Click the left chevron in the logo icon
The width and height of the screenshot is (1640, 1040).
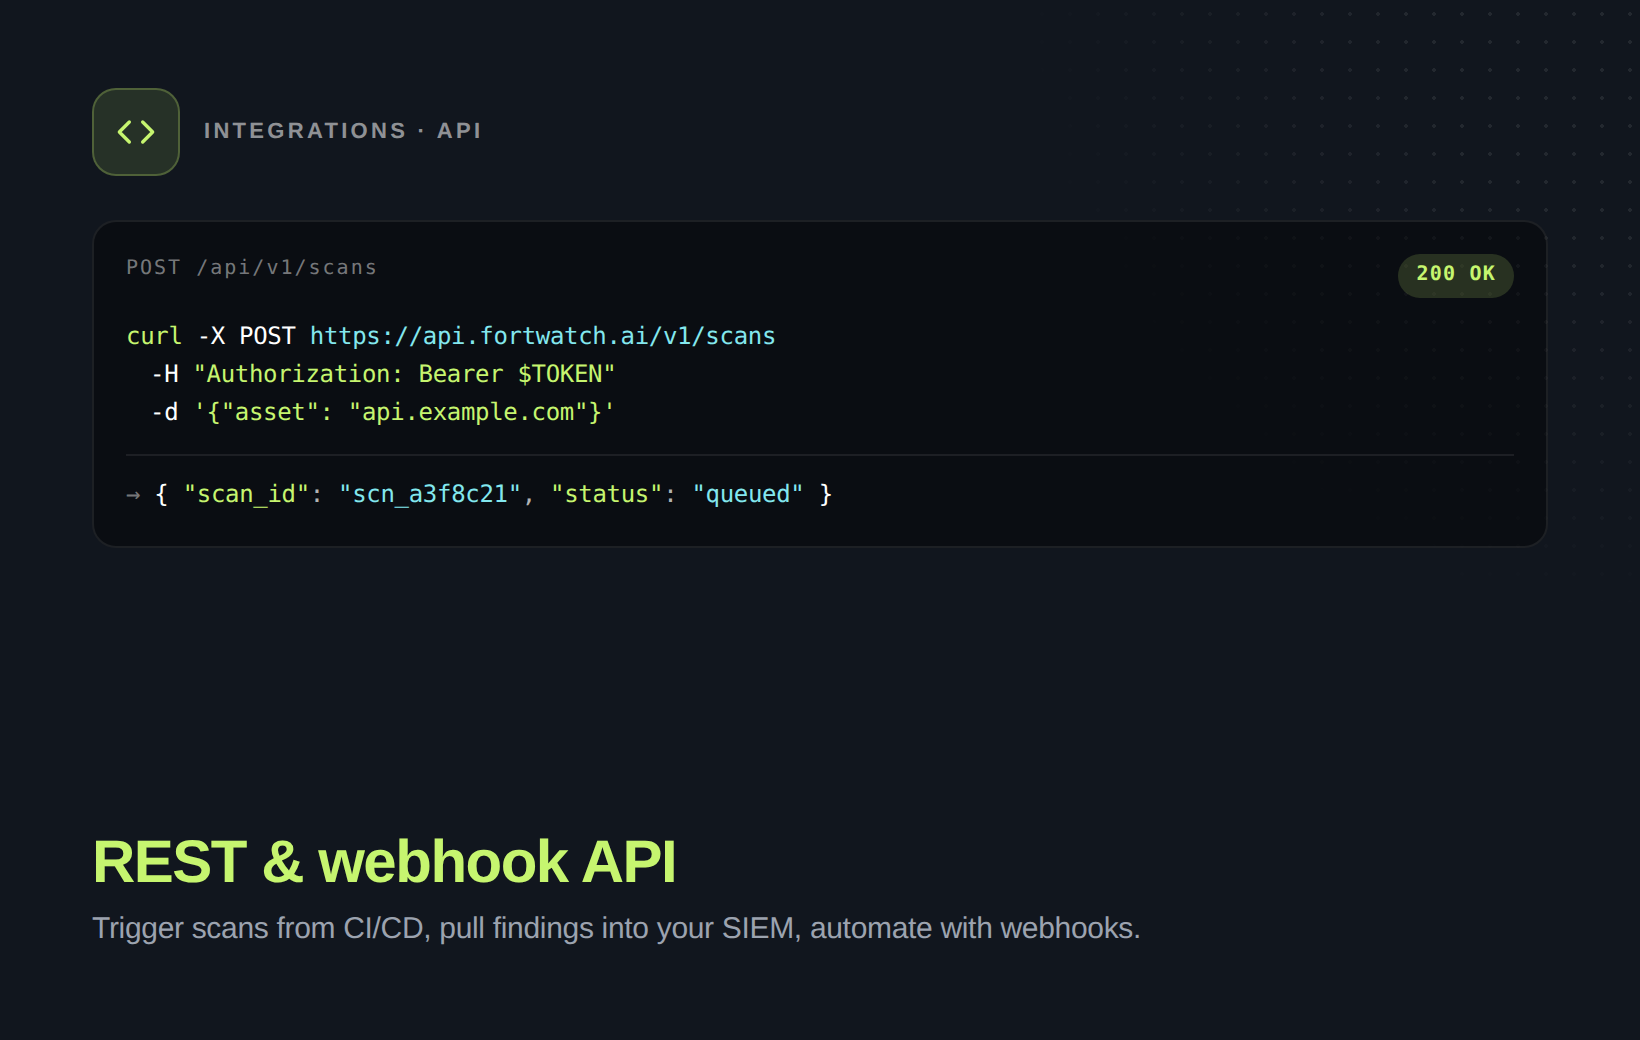(x=126, y=131)
